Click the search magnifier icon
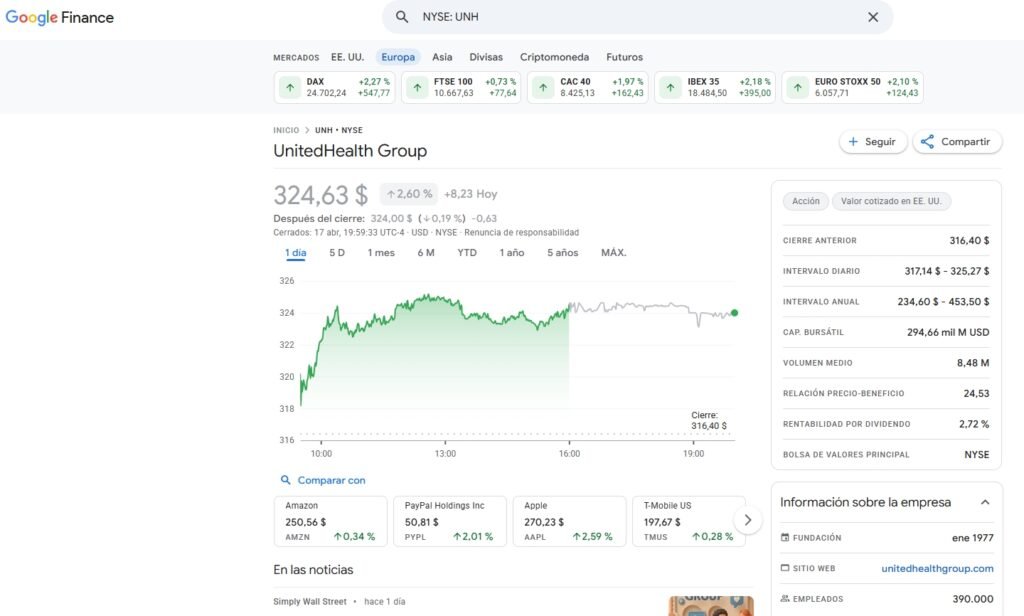The width and height of the screenshot is (1024, 616). click(x=402, y=17)
